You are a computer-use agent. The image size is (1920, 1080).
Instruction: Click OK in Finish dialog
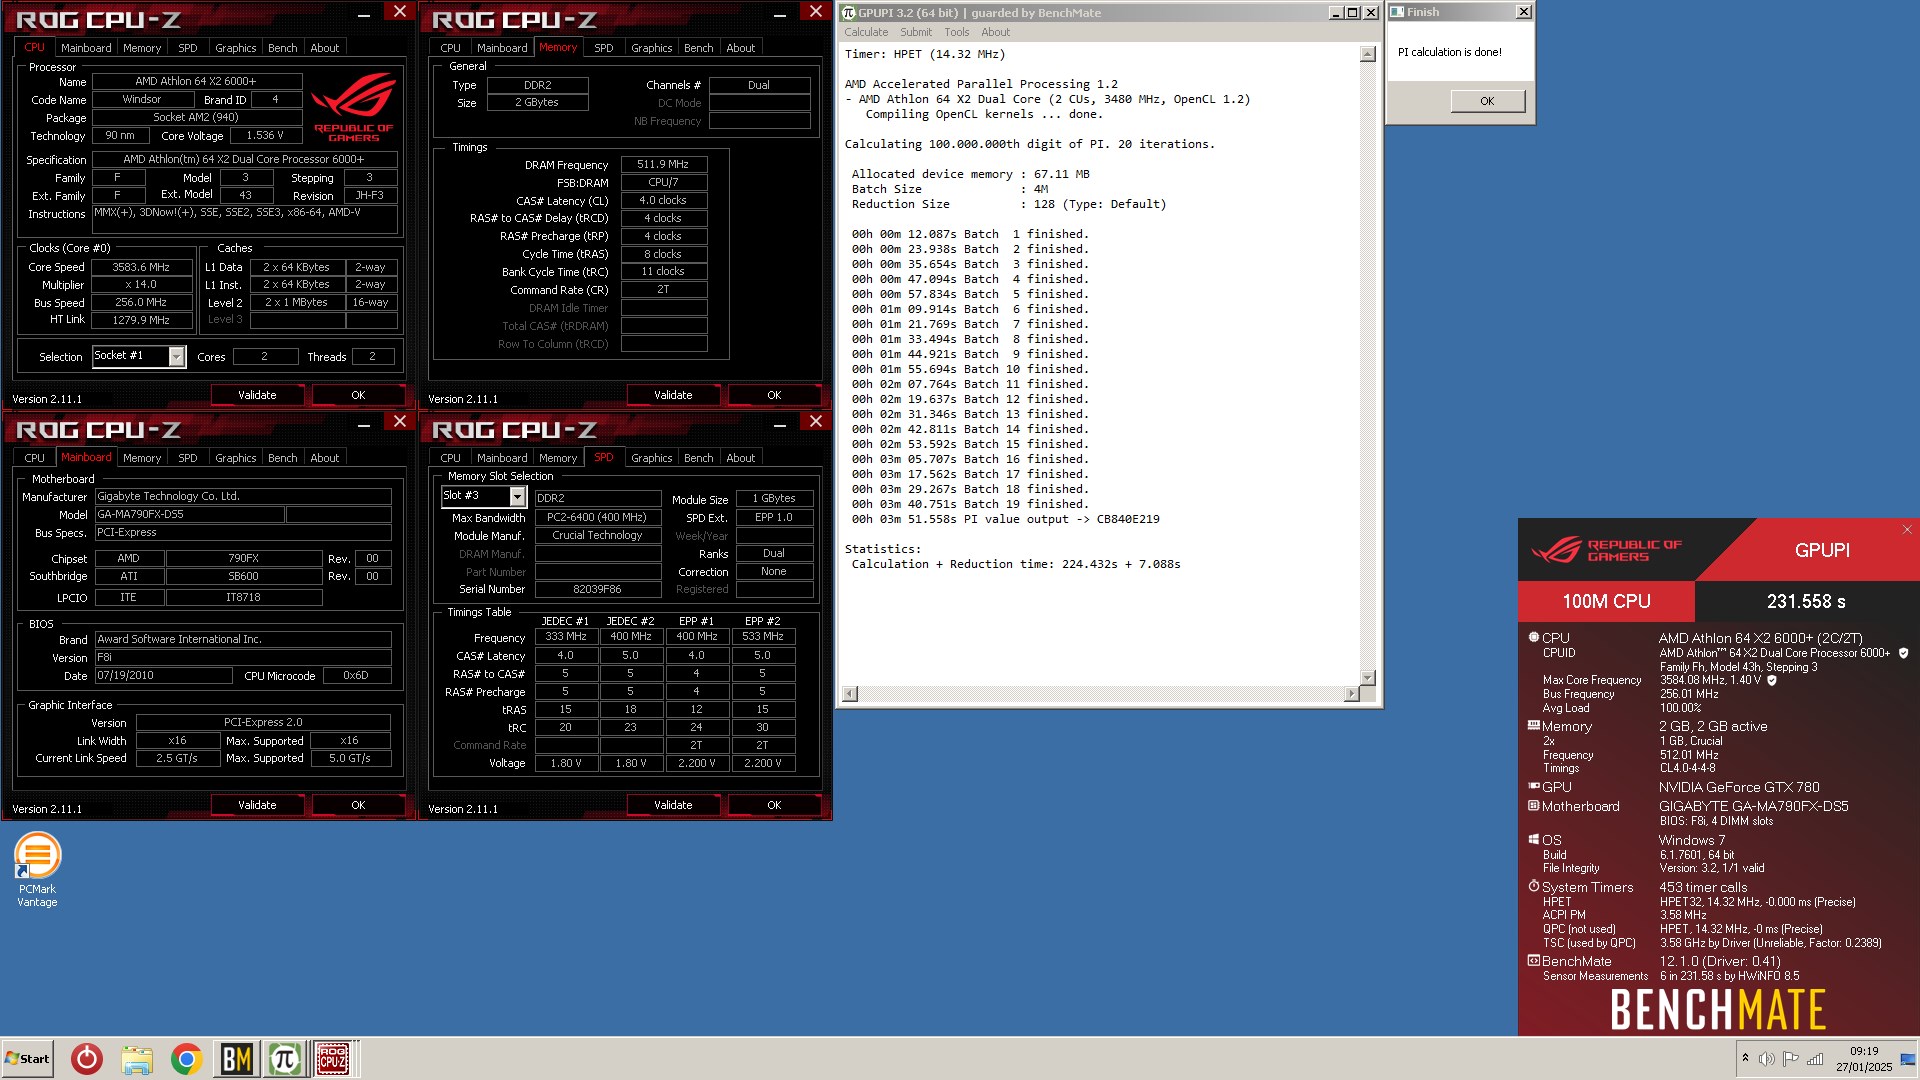(x=1487, y=101)
